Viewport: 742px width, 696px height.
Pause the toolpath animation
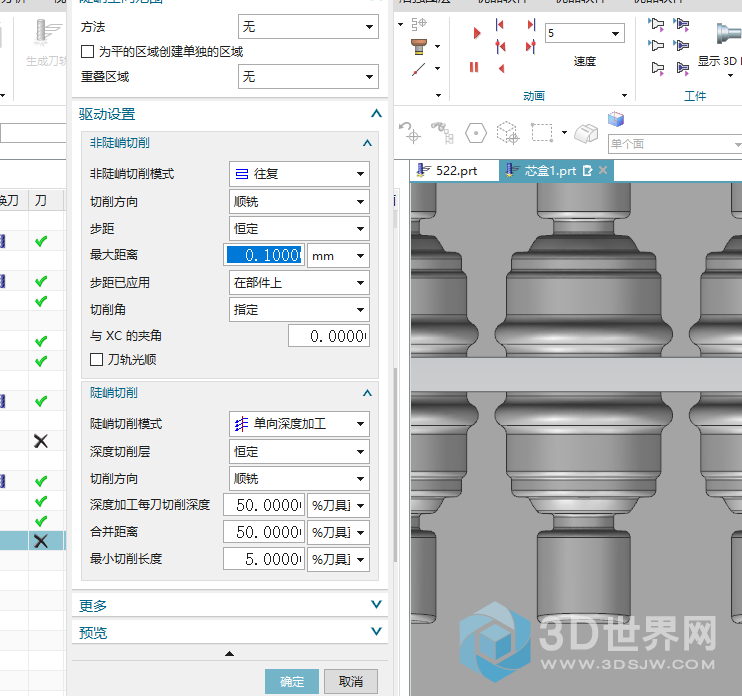coord(474,68)
